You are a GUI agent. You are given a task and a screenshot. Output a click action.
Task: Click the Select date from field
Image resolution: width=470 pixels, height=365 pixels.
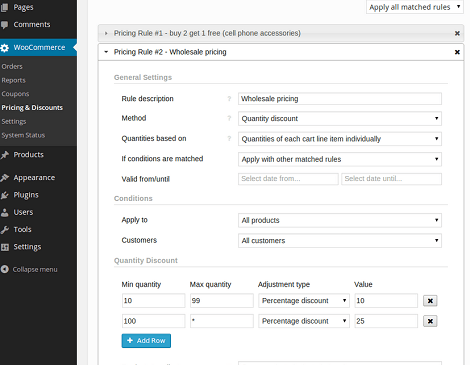tap(288, 179)
